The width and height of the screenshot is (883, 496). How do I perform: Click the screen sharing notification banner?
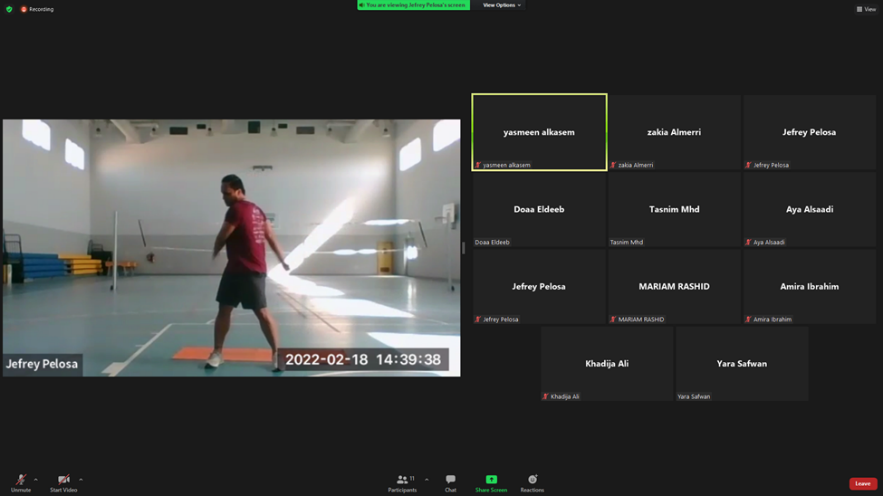pyautogui.click(x=414, y=5)
